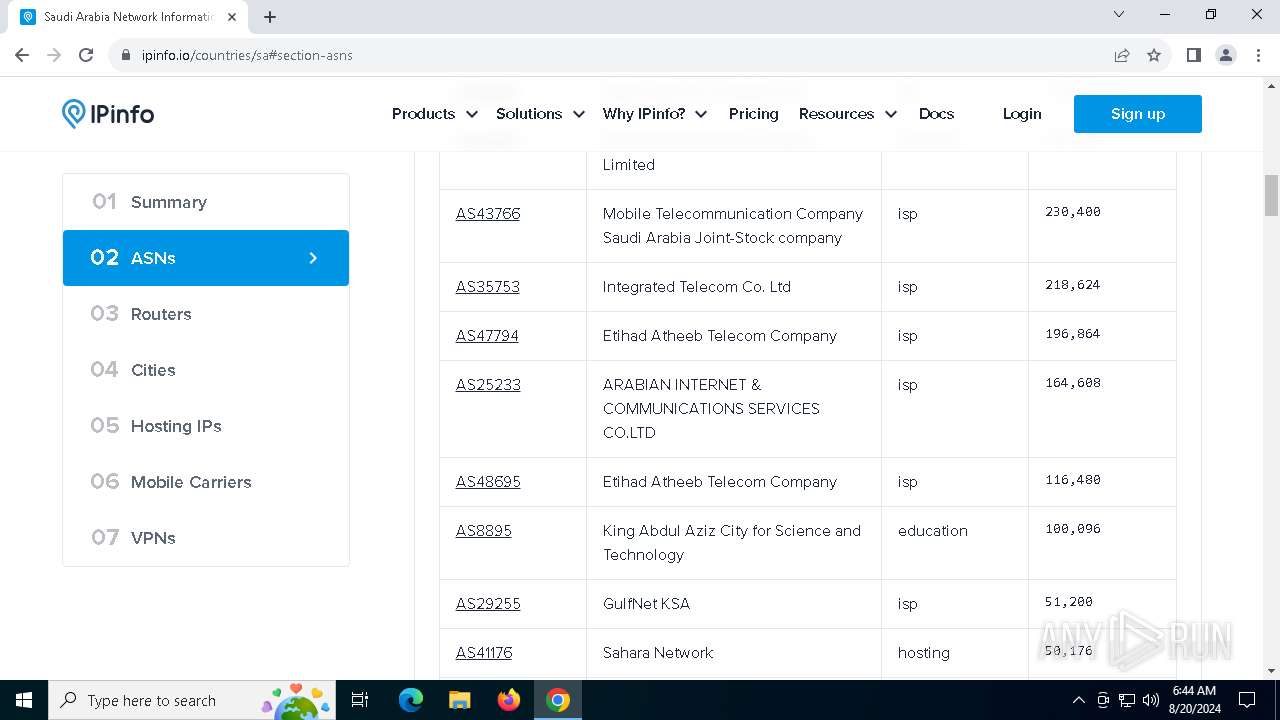1280x720 pixels.
Task: Jump to 06 Mobile Carriers section
Action: click(x=206, y=482)
